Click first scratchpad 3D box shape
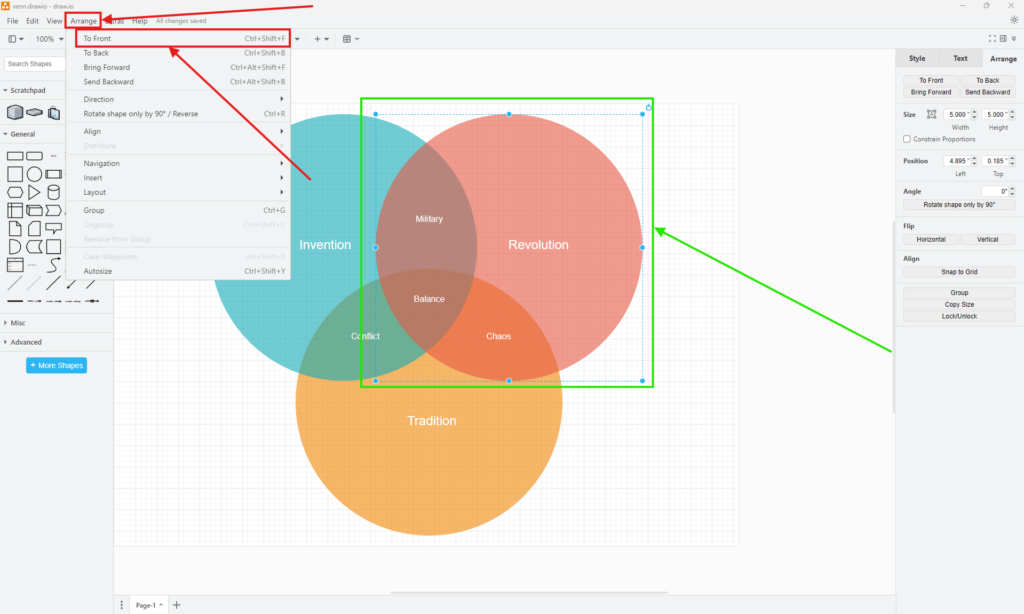Viewport: 1024px width, 614px height. [15, 112]
